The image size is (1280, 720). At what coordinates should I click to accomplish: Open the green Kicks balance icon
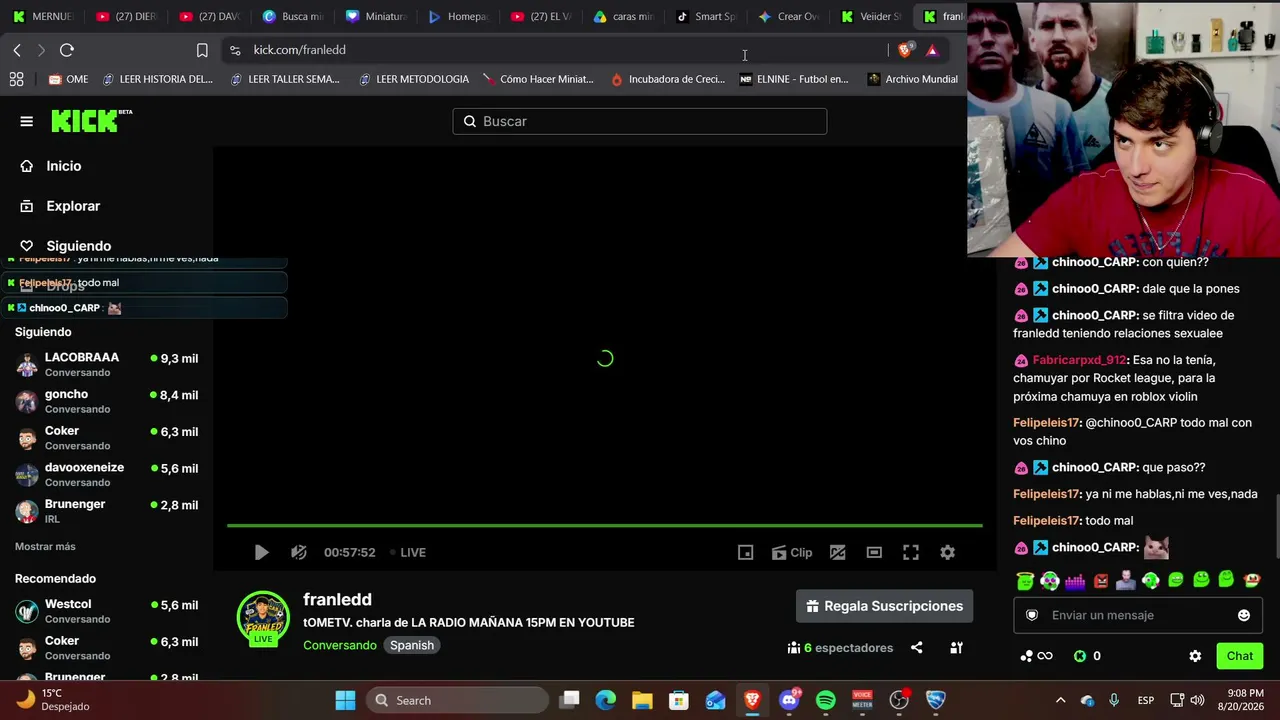[x=1080, y=656]
